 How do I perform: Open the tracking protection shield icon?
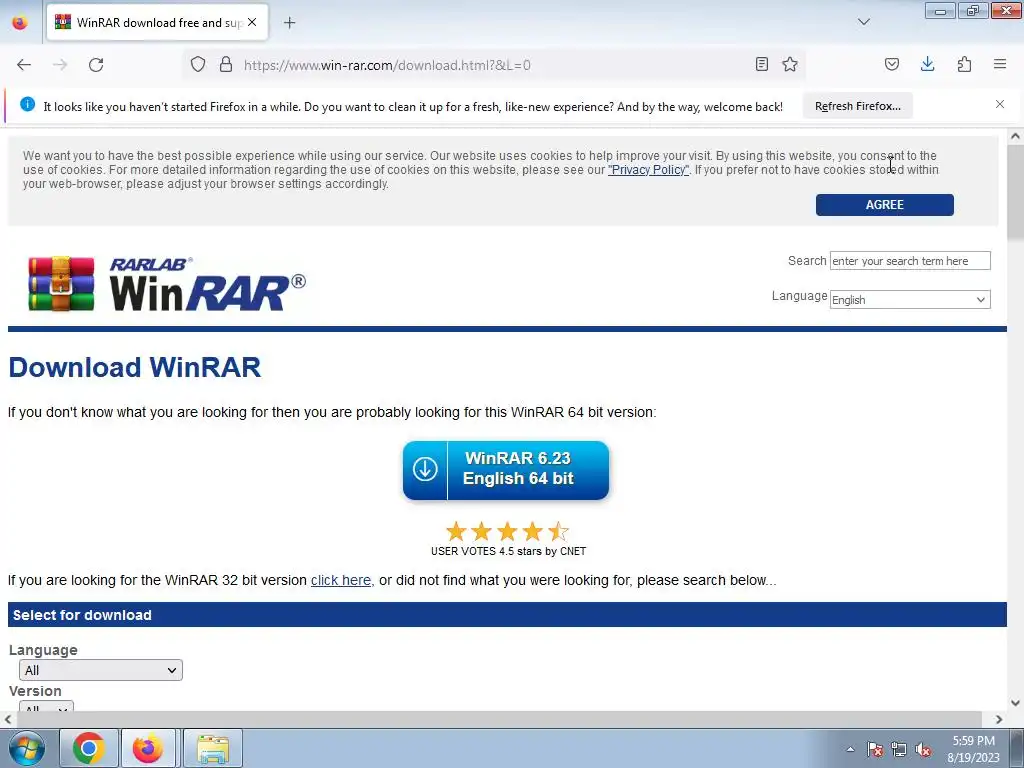pos(198,64)
